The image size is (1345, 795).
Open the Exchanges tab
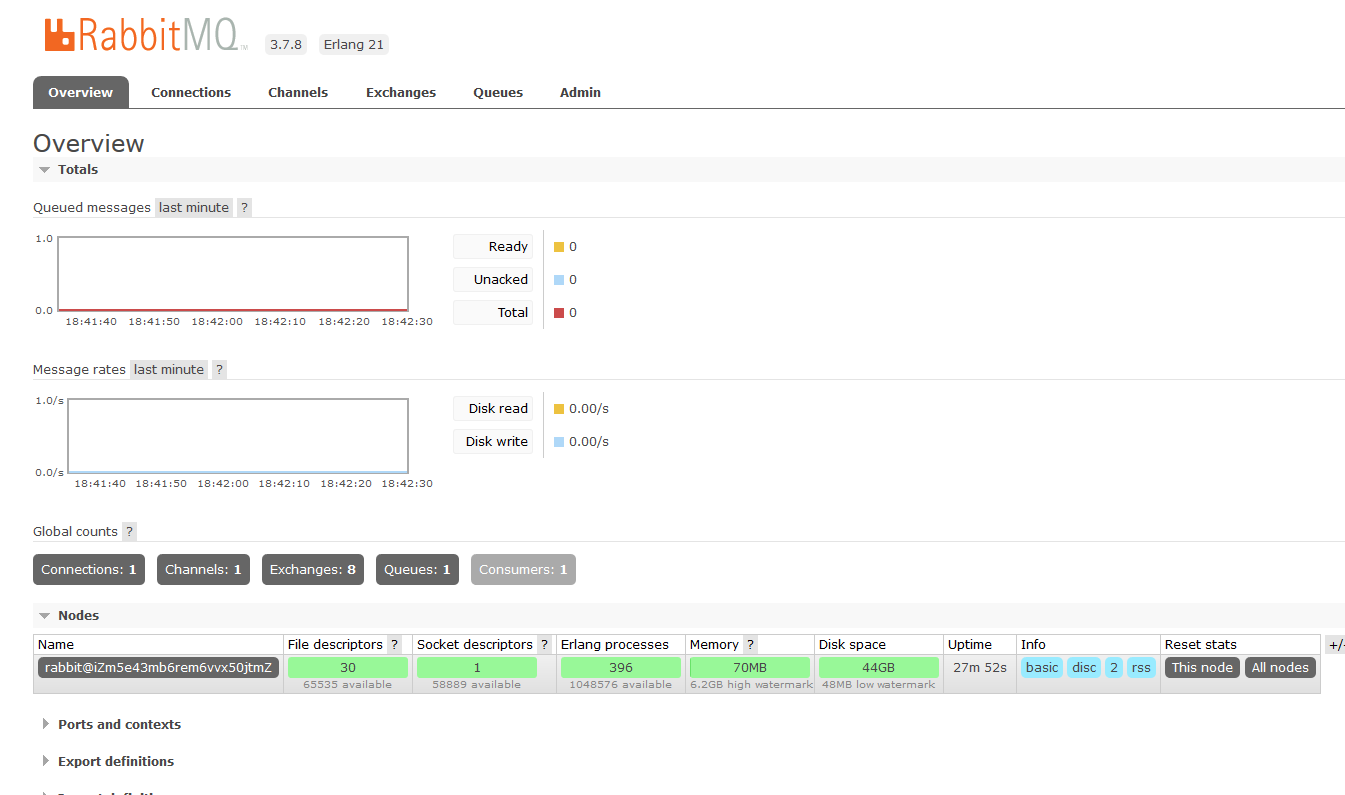[x=401, y=92]
